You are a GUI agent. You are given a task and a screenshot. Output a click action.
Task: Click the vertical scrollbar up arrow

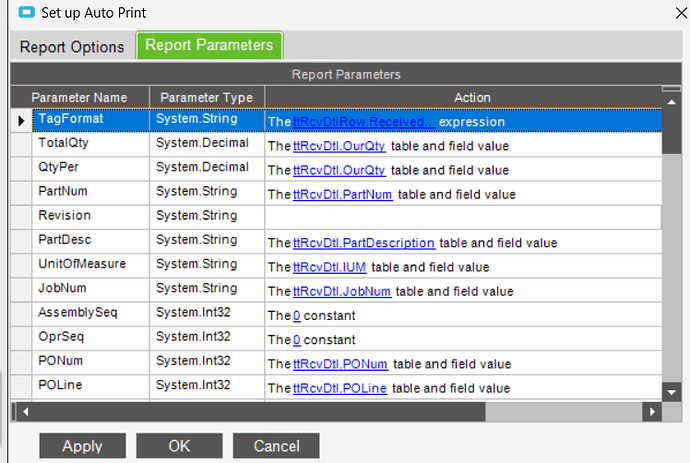click(x=672, y=102)
